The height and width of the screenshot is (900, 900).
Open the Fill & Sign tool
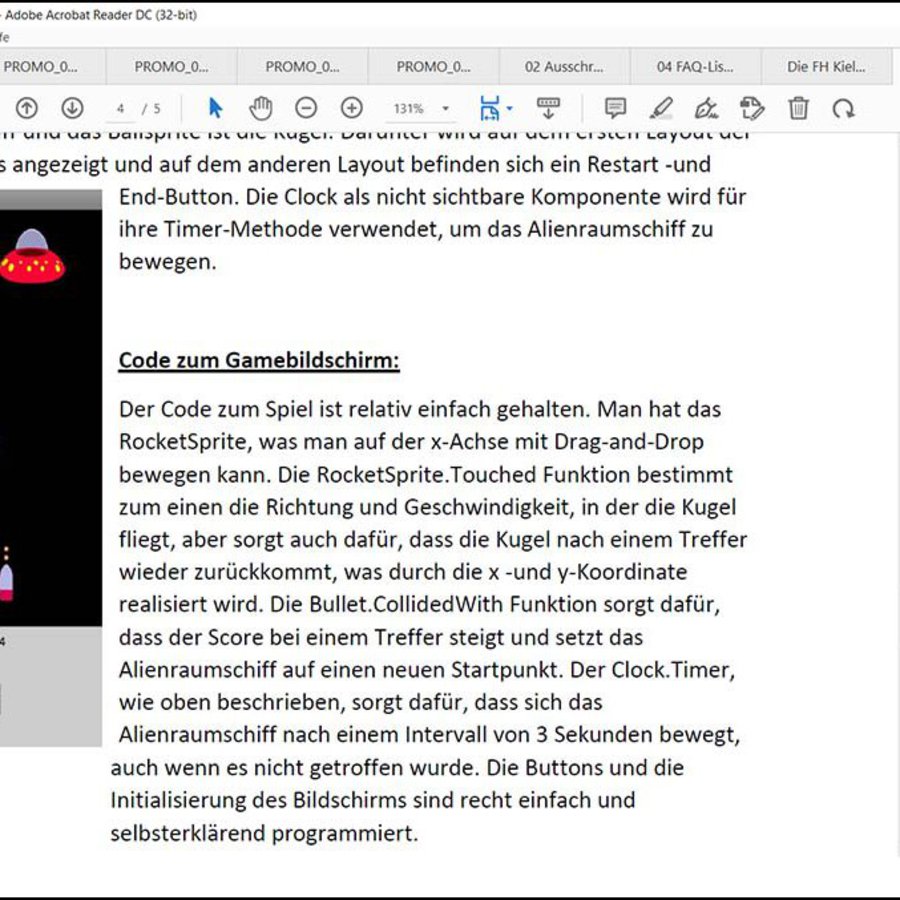point(710,107)
